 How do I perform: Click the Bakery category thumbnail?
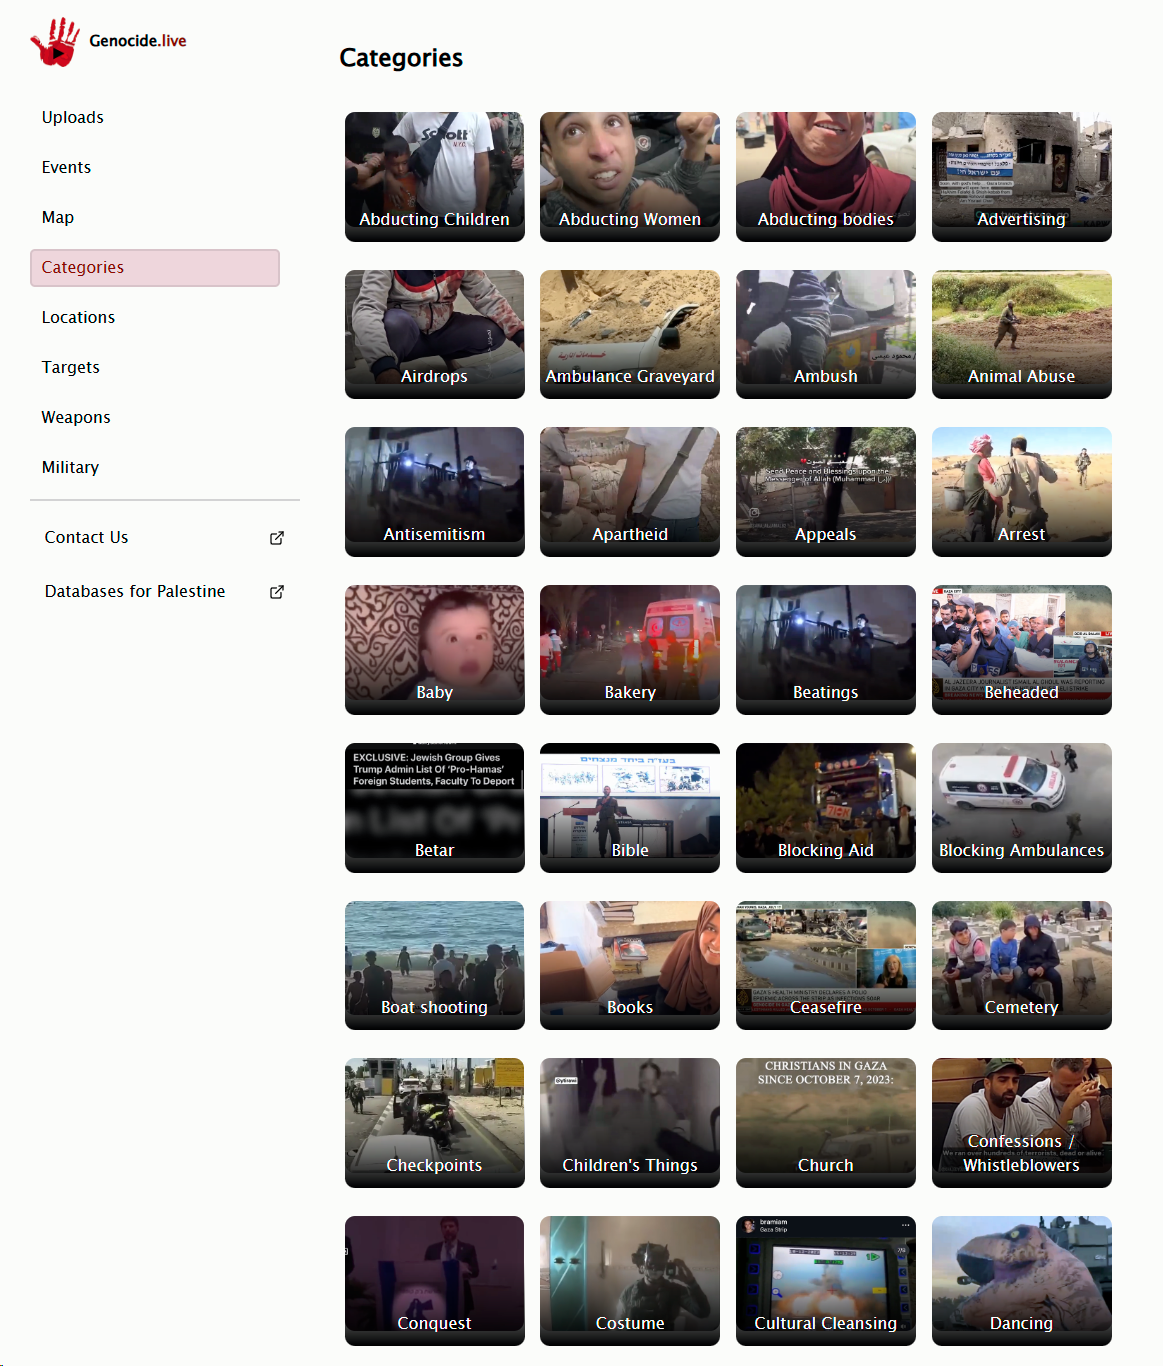[630, 649]
